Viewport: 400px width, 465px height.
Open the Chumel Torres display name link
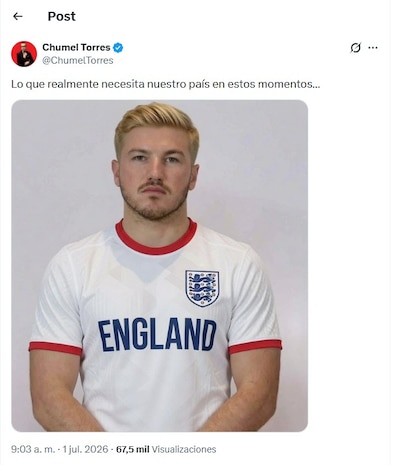[x=76, y=47]
